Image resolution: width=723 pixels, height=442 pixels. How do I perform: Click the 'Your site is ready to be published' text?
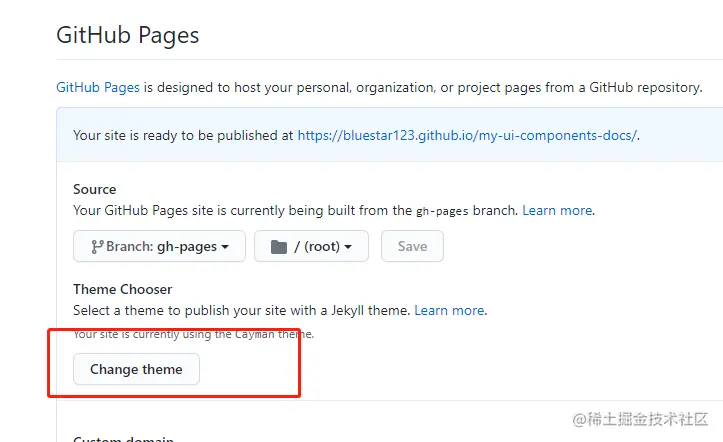point(183,135)
